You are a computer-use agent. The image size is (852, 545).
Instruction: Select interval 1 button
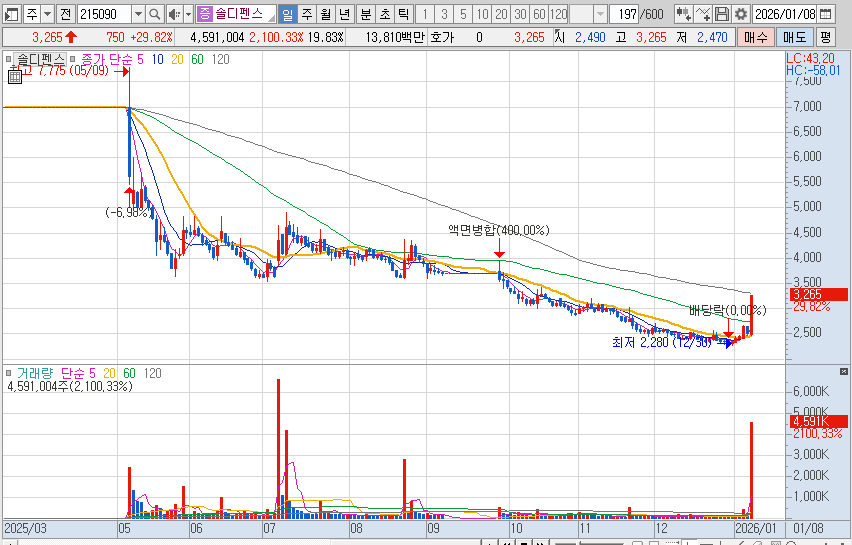coord(425,14)
